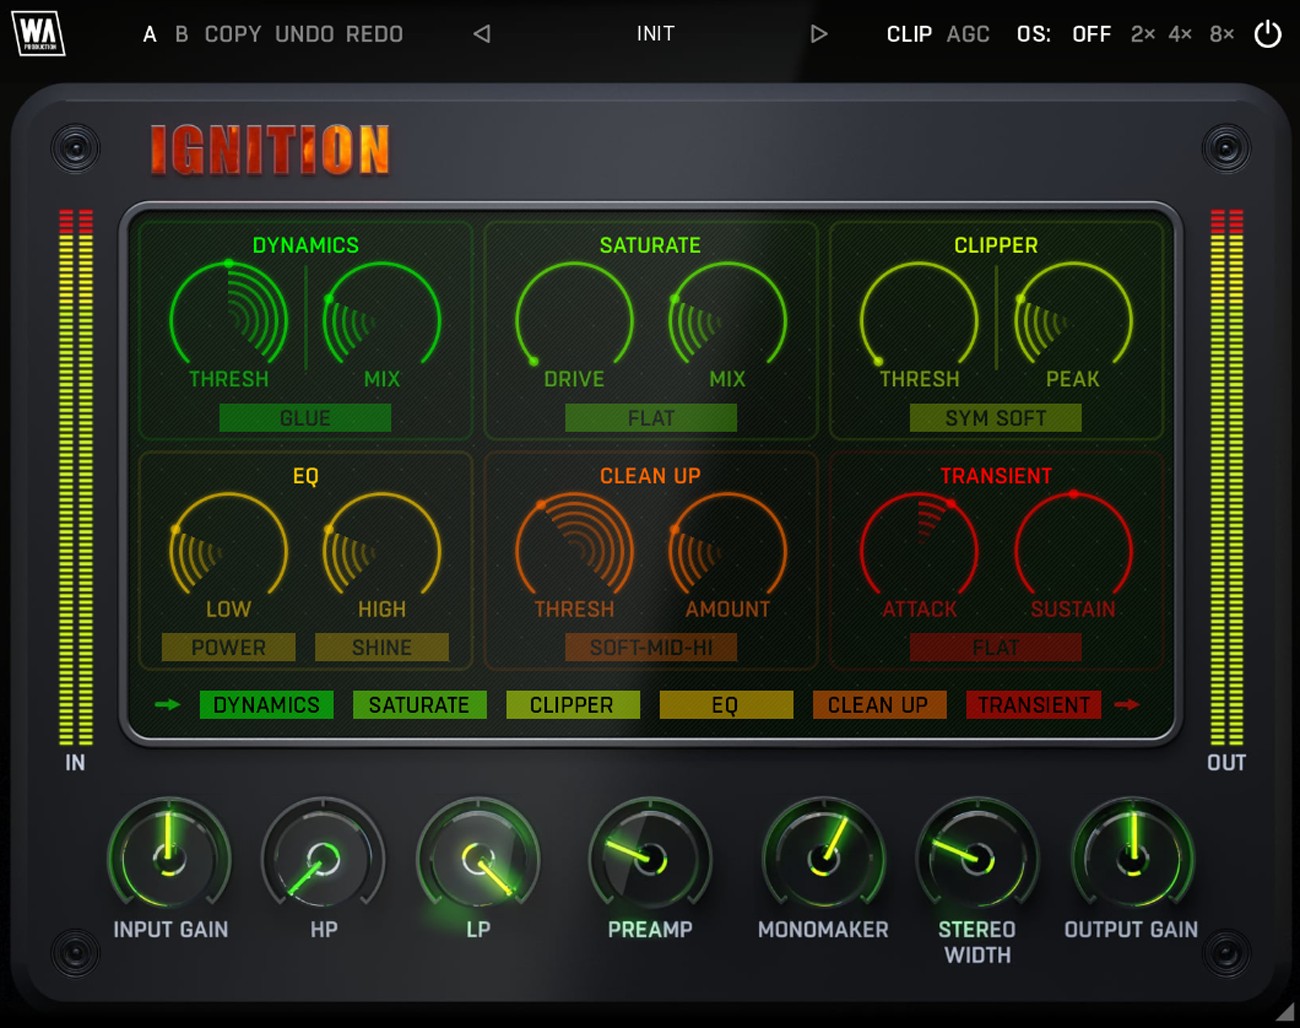Open the SYM SOFT clipper mode selector

click(x=995, y=418)
